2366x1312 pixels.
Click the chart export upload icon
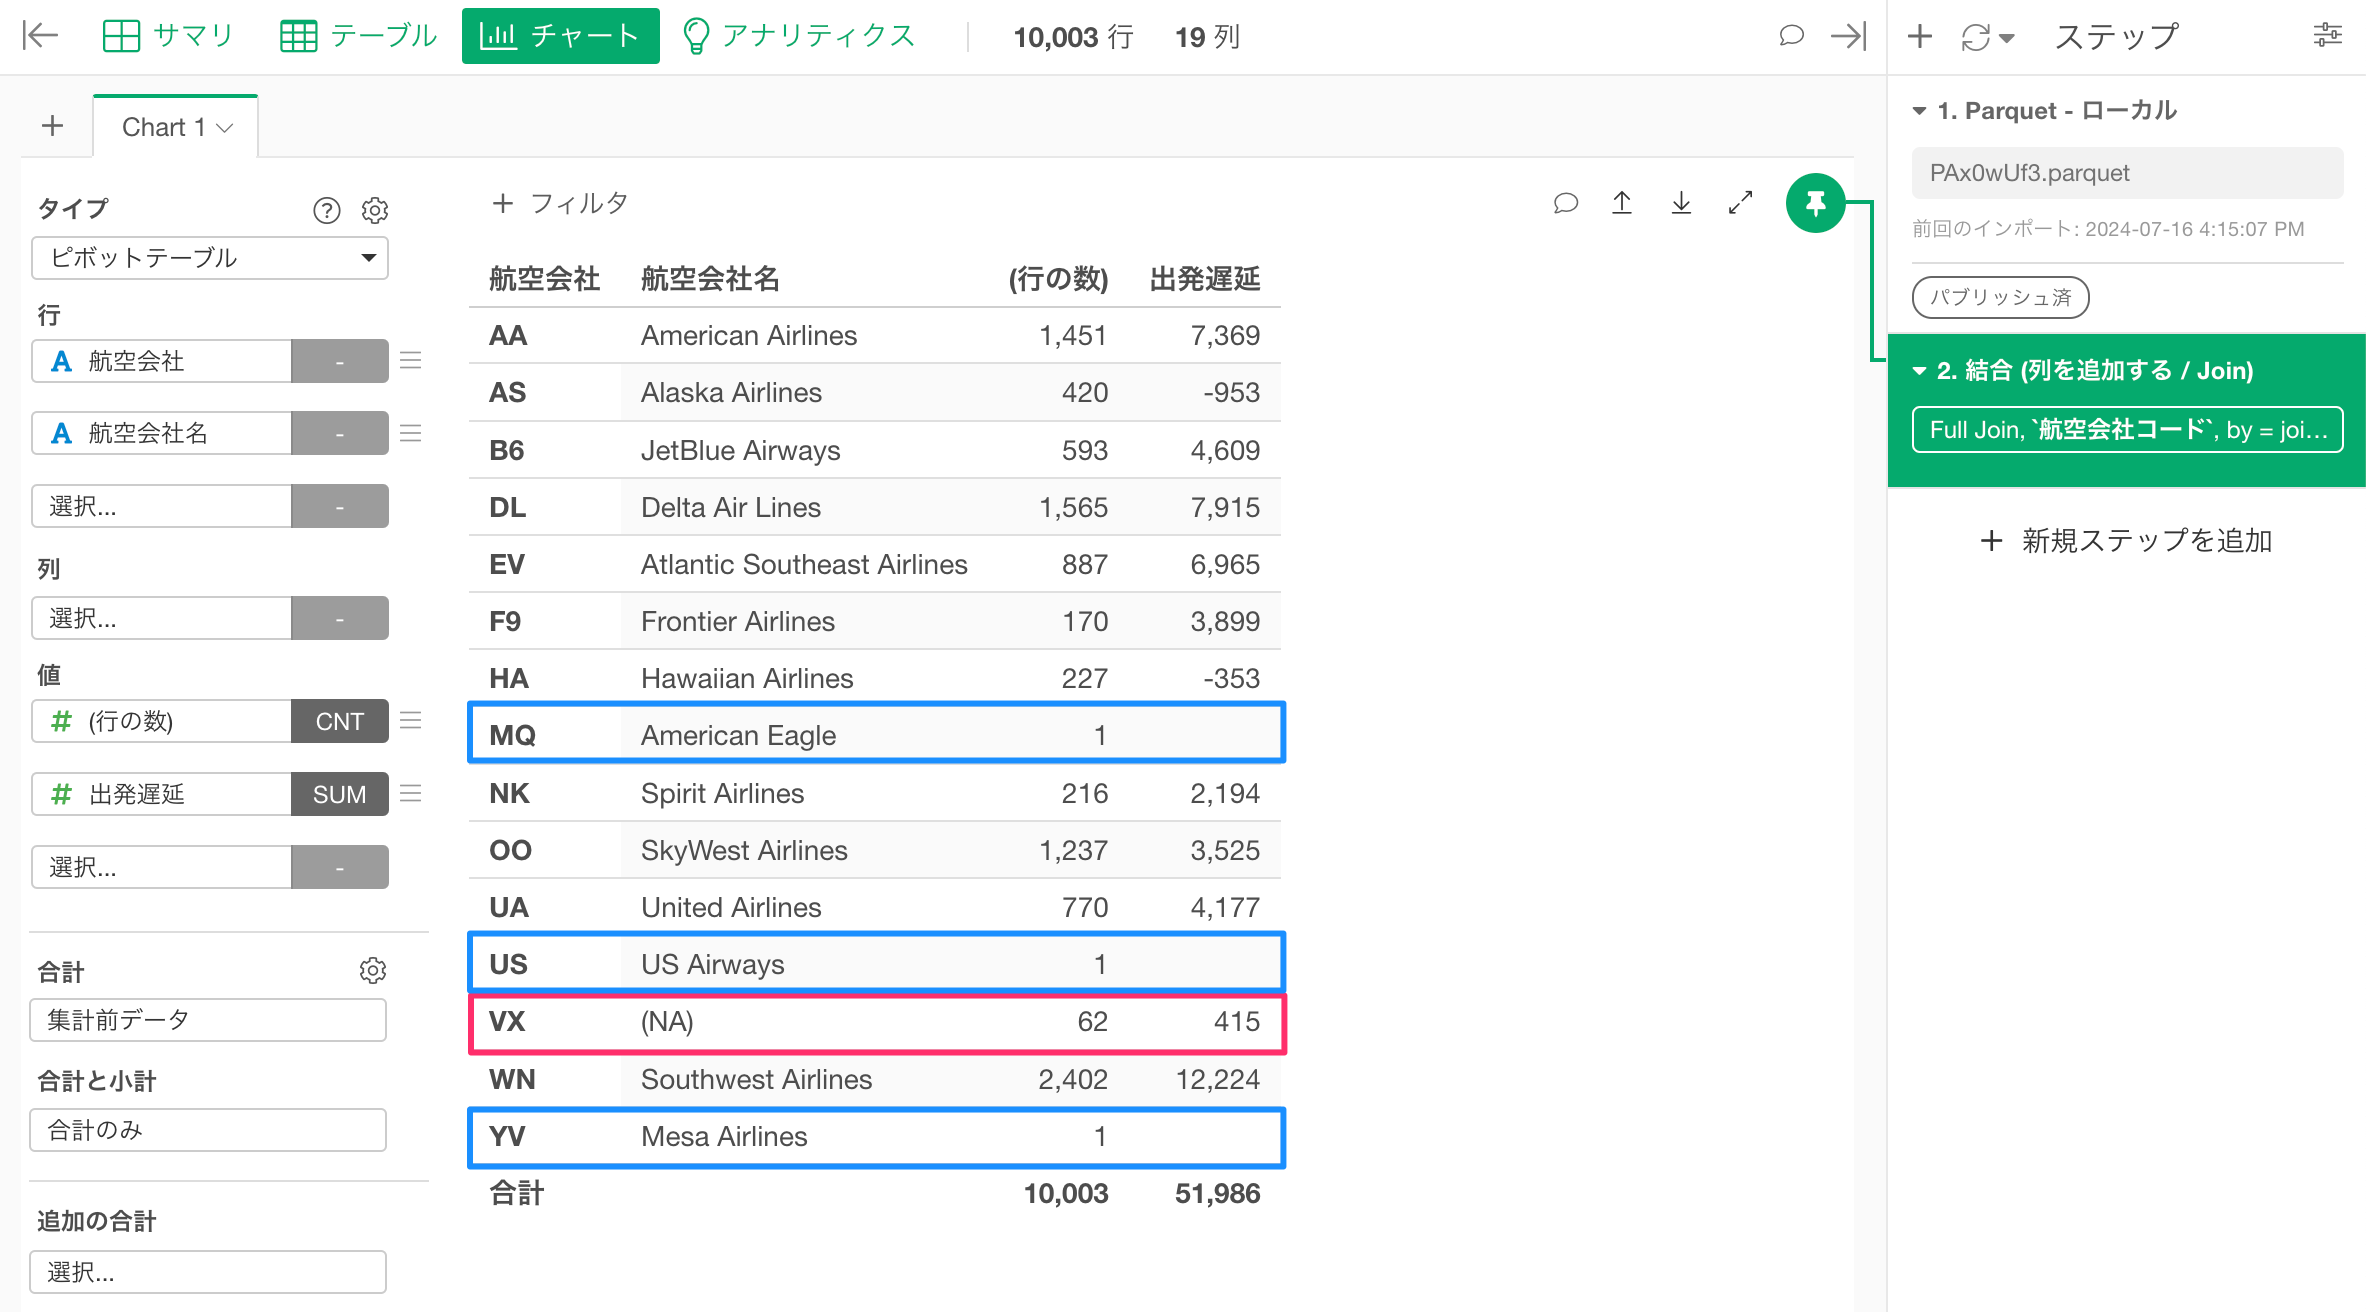(x=1622, y=203)
